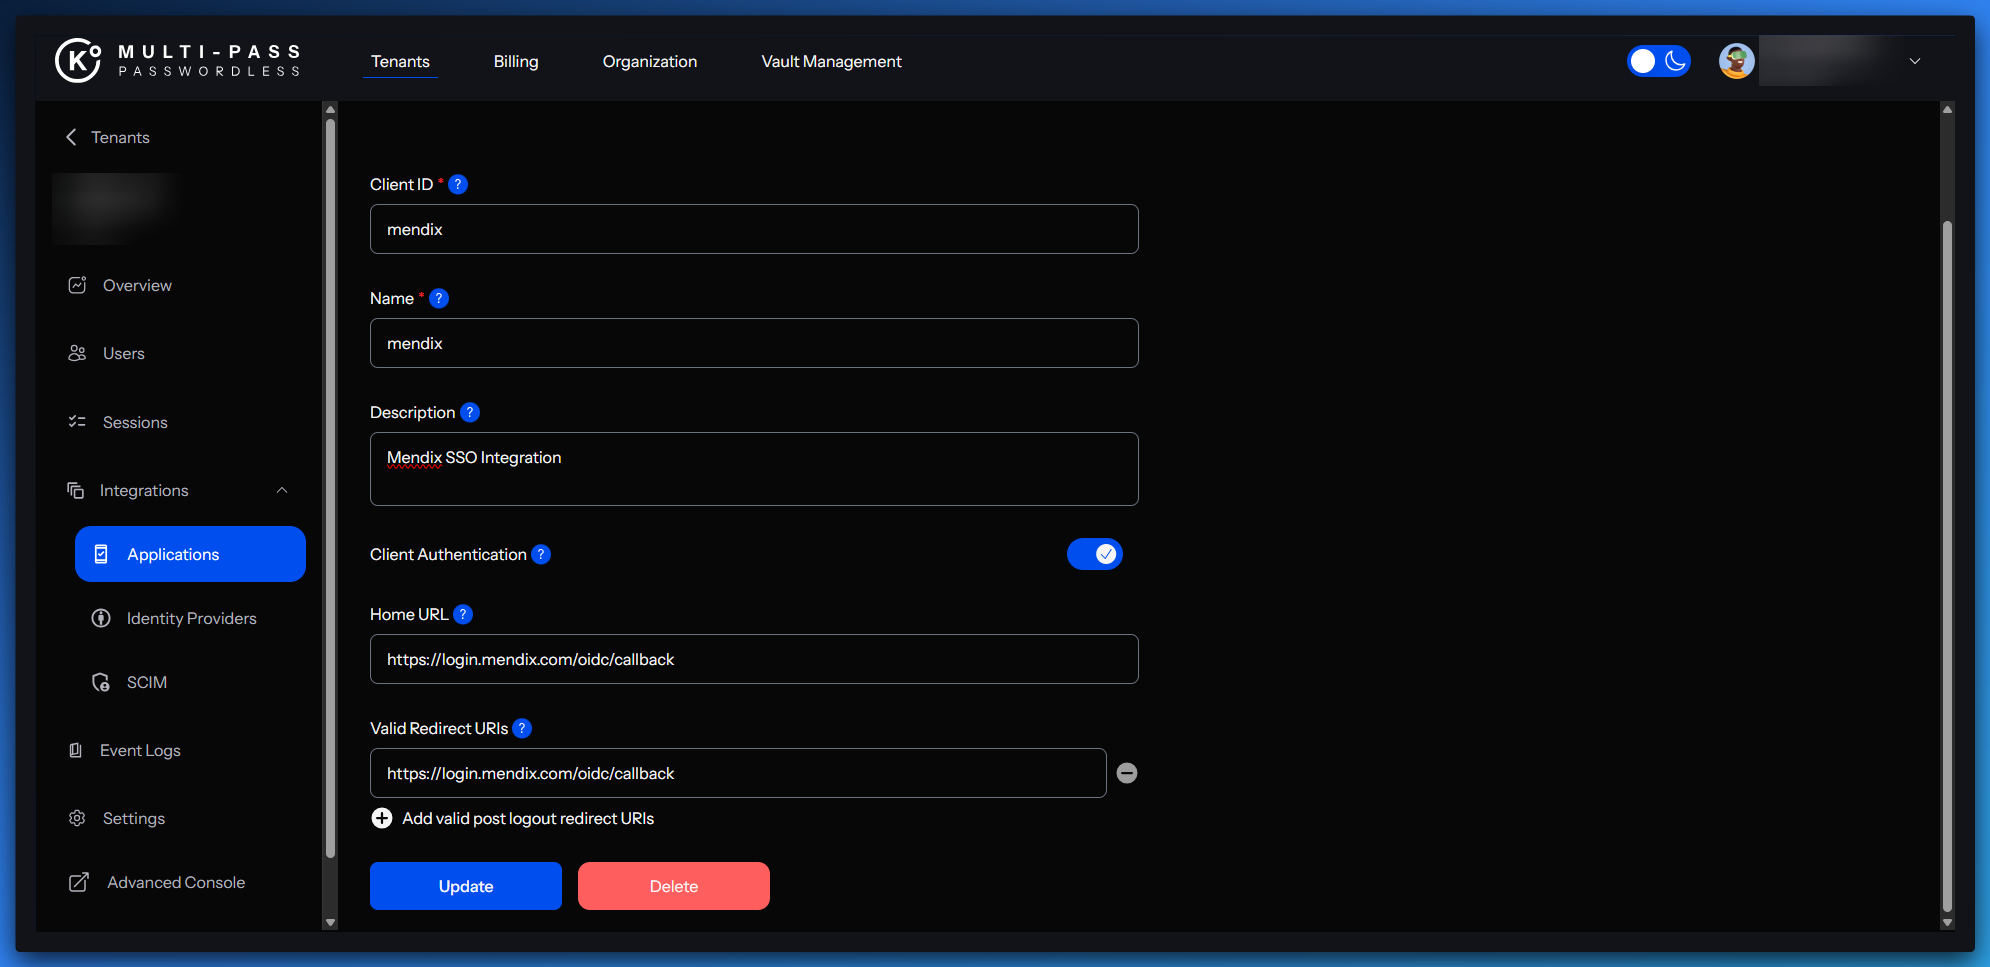This screenshot has height=967, width=1990.
Task: Click the help icon beside Valid Redirect URIs
Action: [522, 728]
